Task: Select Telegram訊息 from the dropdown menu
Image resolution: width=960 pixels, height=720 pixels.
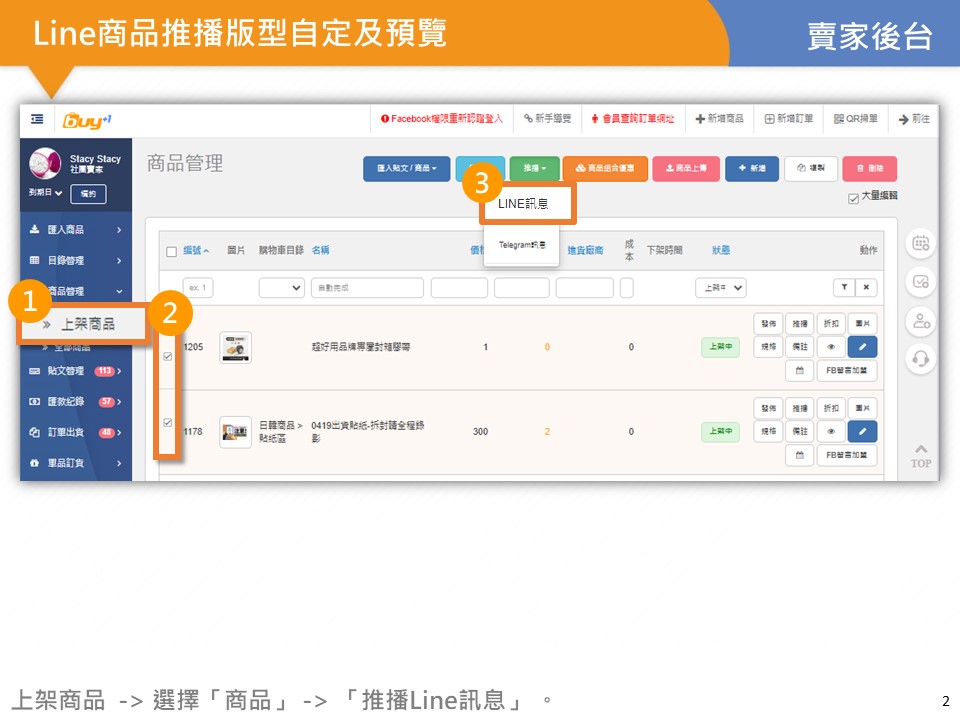Action: coord(523,245)
